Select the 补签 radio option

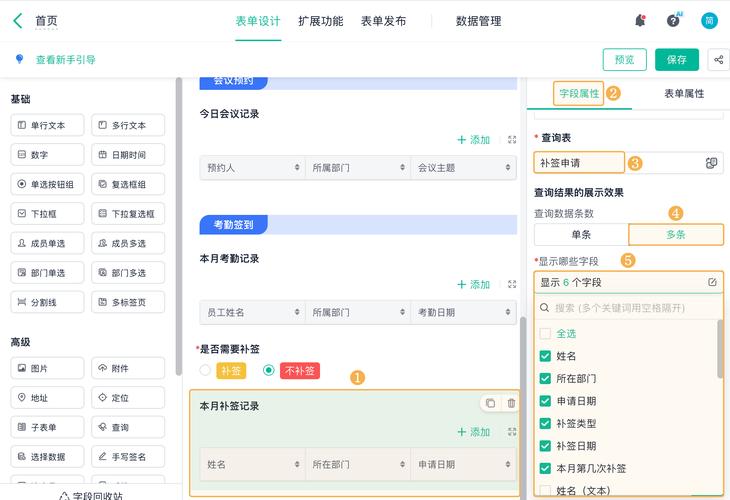(x=205, y=371)
